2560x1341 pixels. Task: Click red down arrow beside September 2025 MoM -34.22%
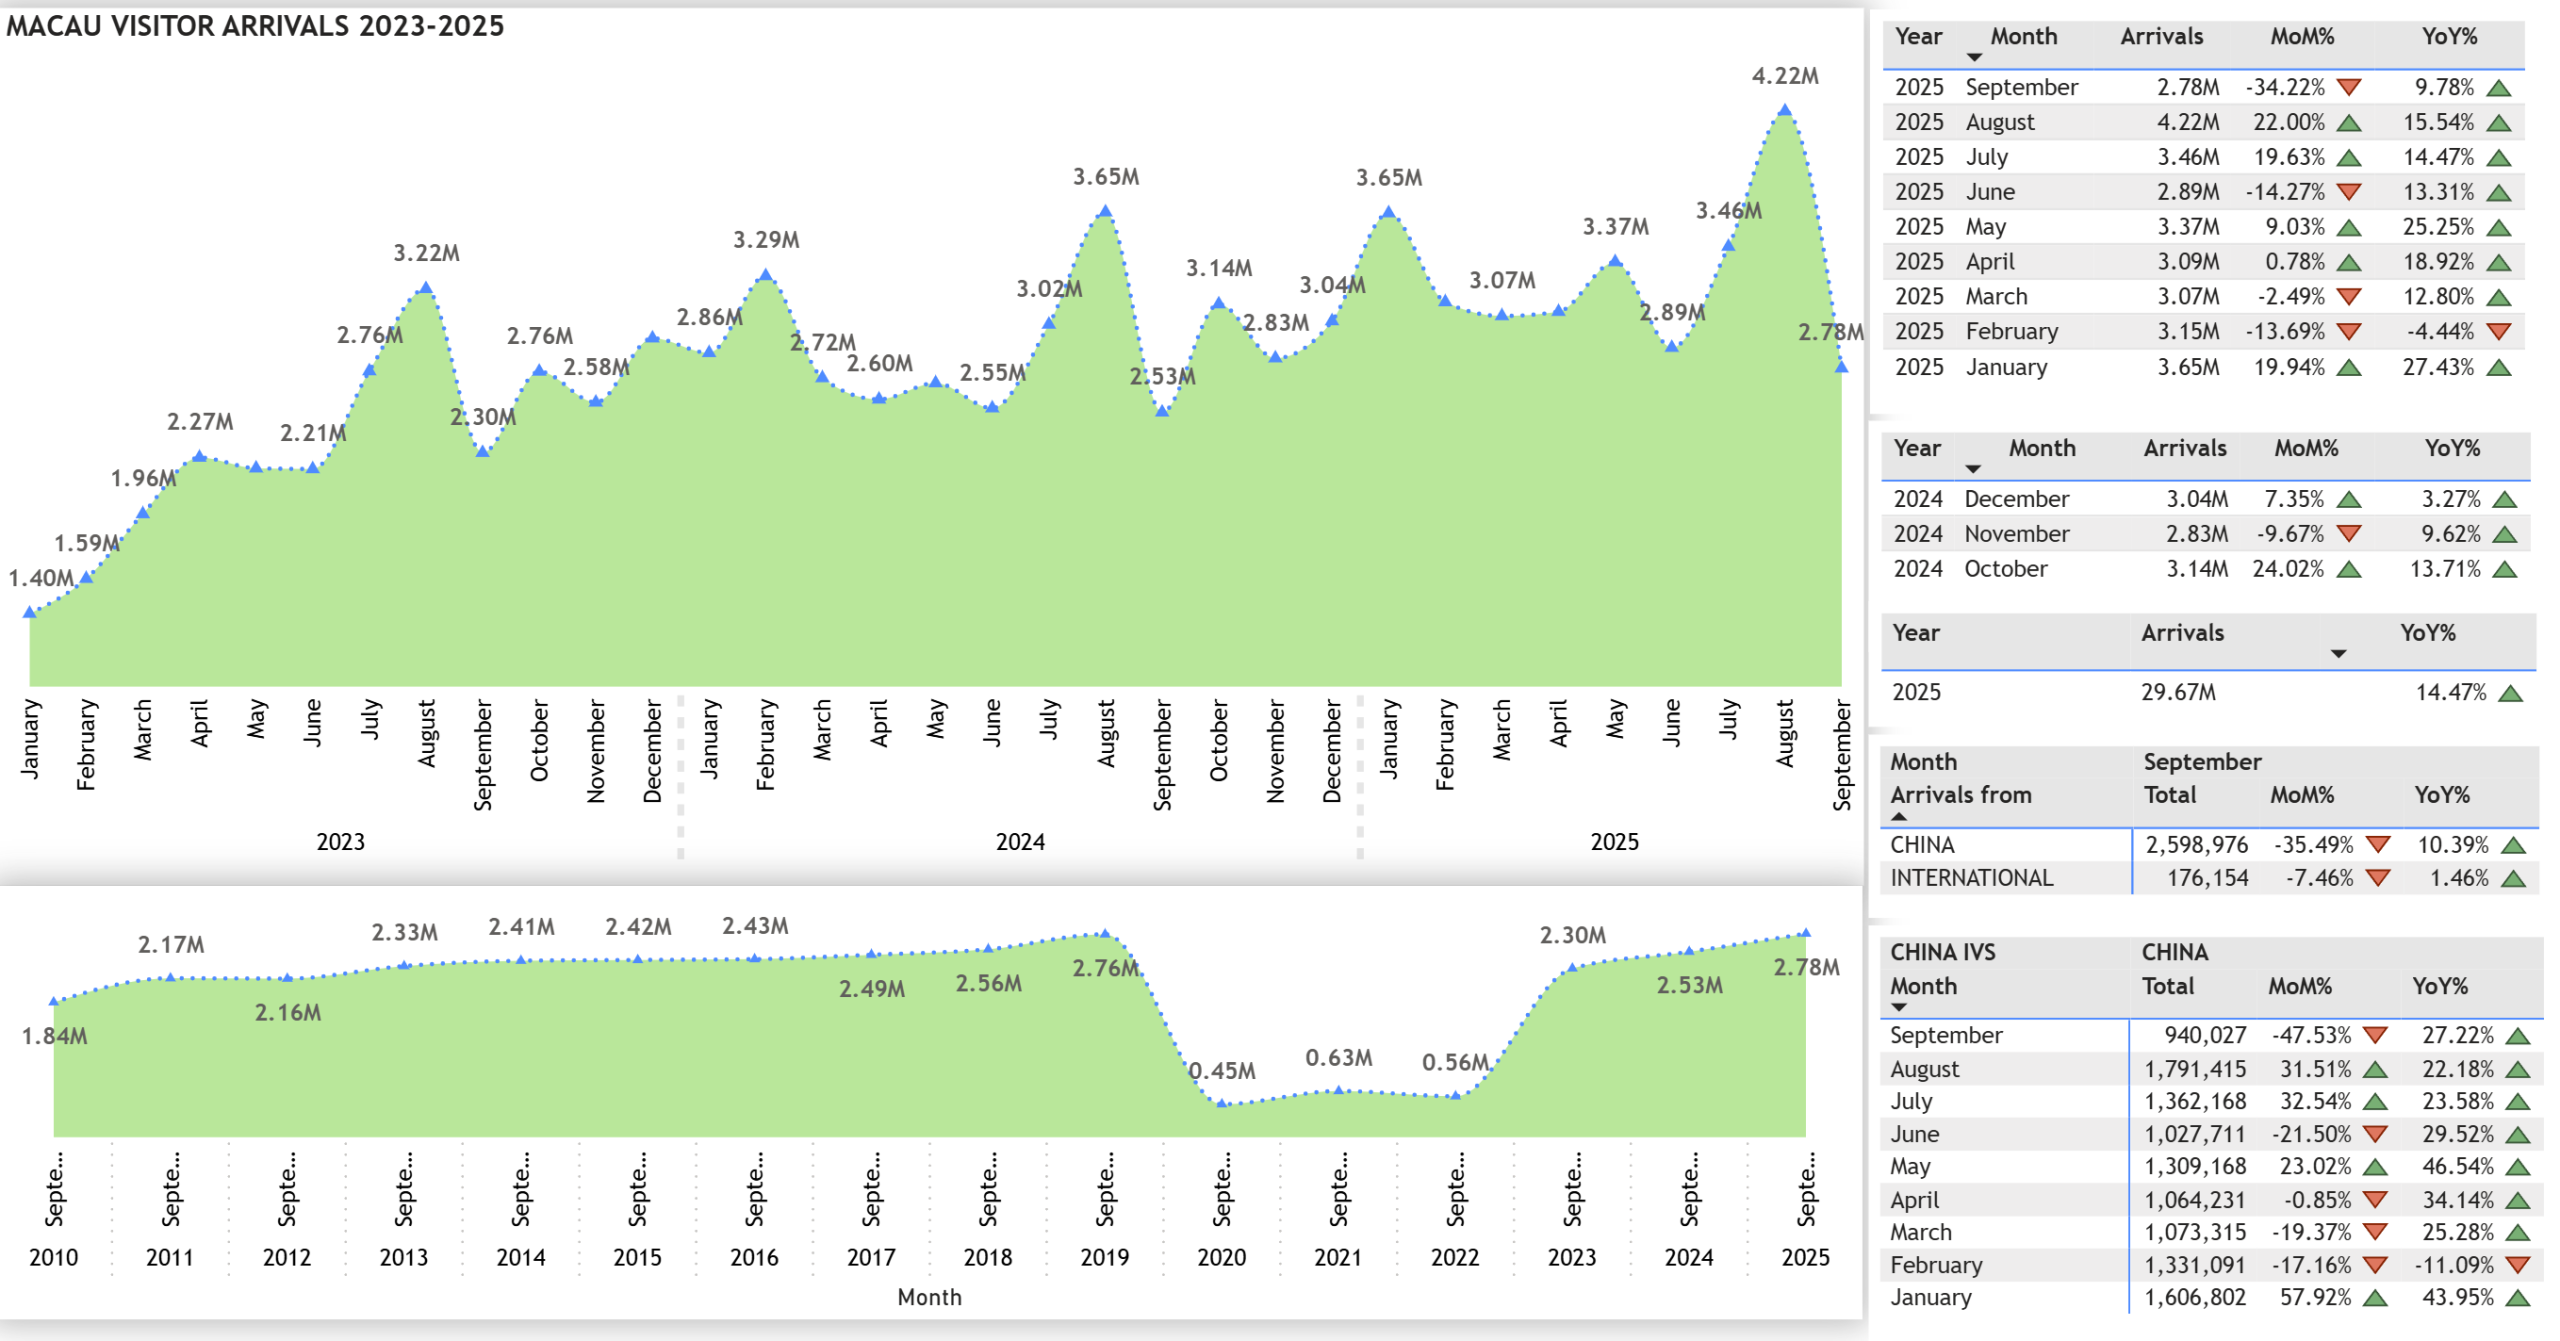(2349, 87)
